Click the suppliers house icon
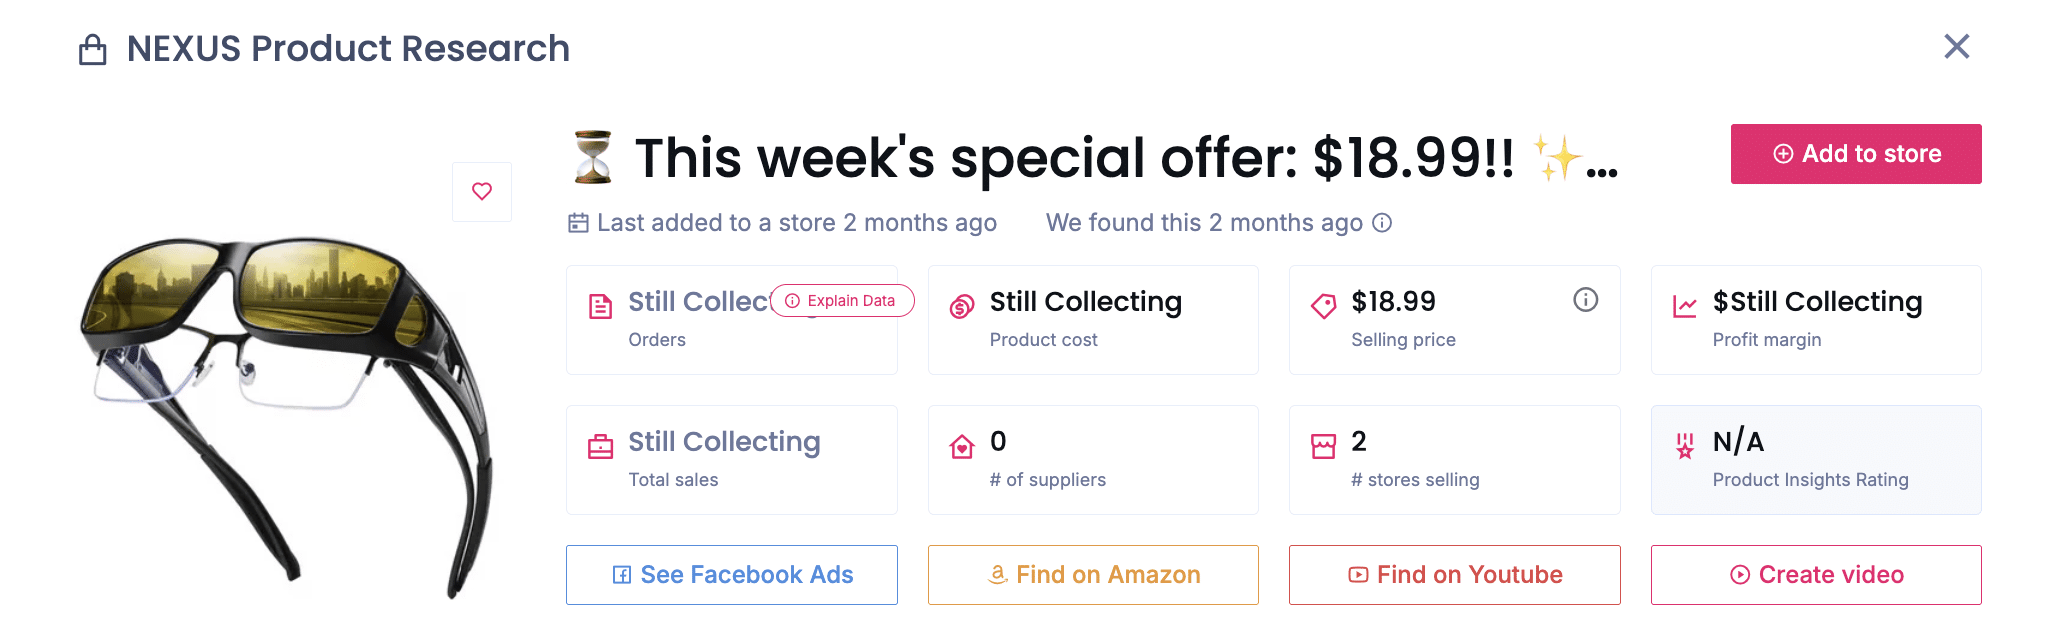The height and width of the screenshot is (628, 2064). (962, 446)
